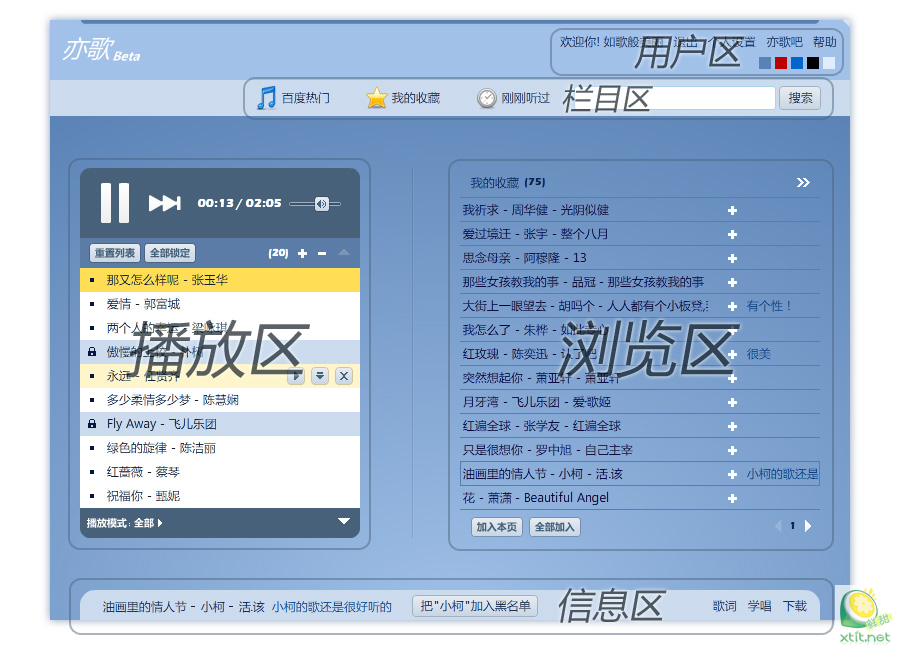
Task: Toggle lock bullet beside 爱情 - 郭富城
Action: pyautogui.click(x=92, y=304)
